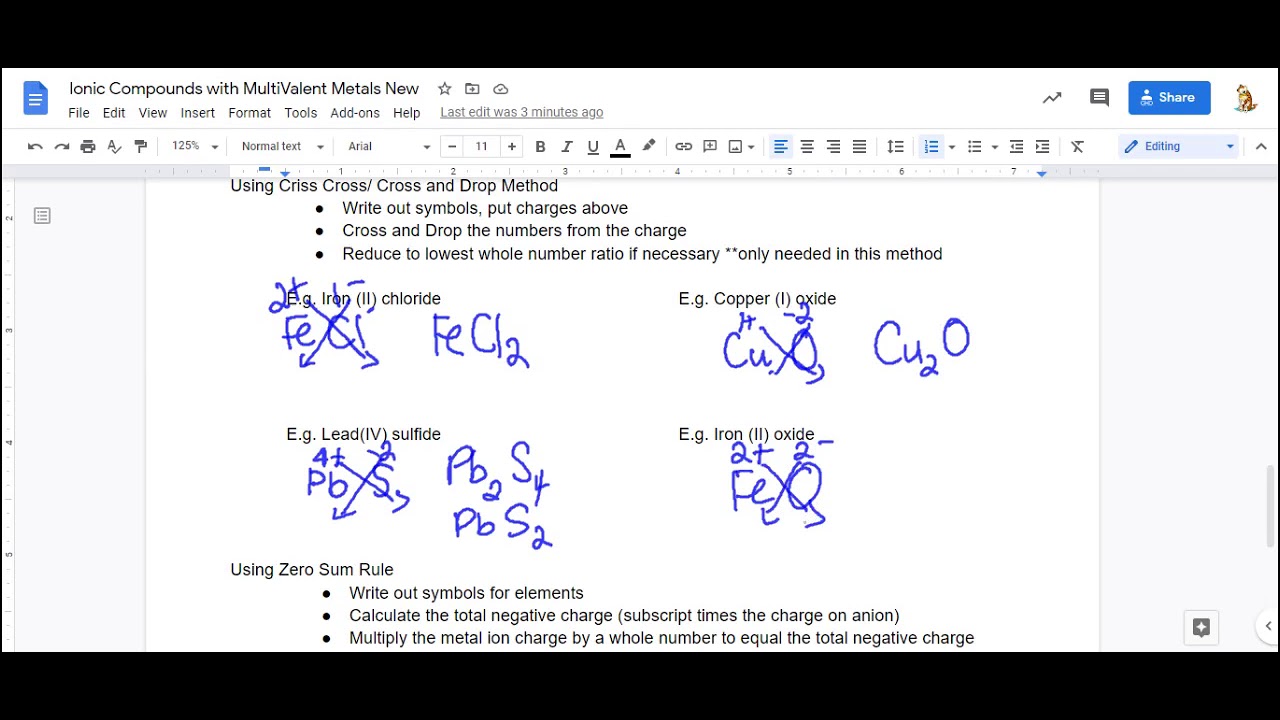Decrease the indent
1280x720 pixels.
(1016, 147)
